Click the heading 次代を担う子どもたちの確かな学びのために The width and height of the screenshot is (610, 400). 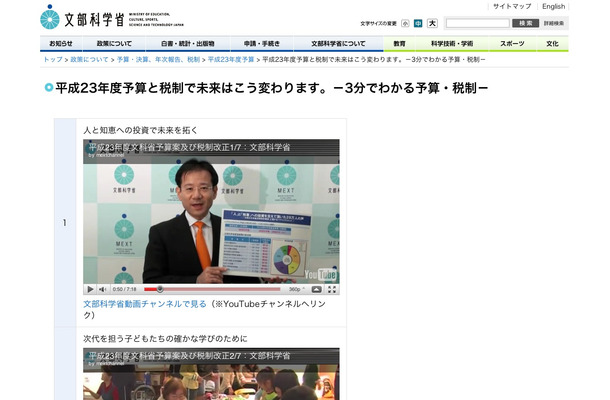(x=165, y=339)
